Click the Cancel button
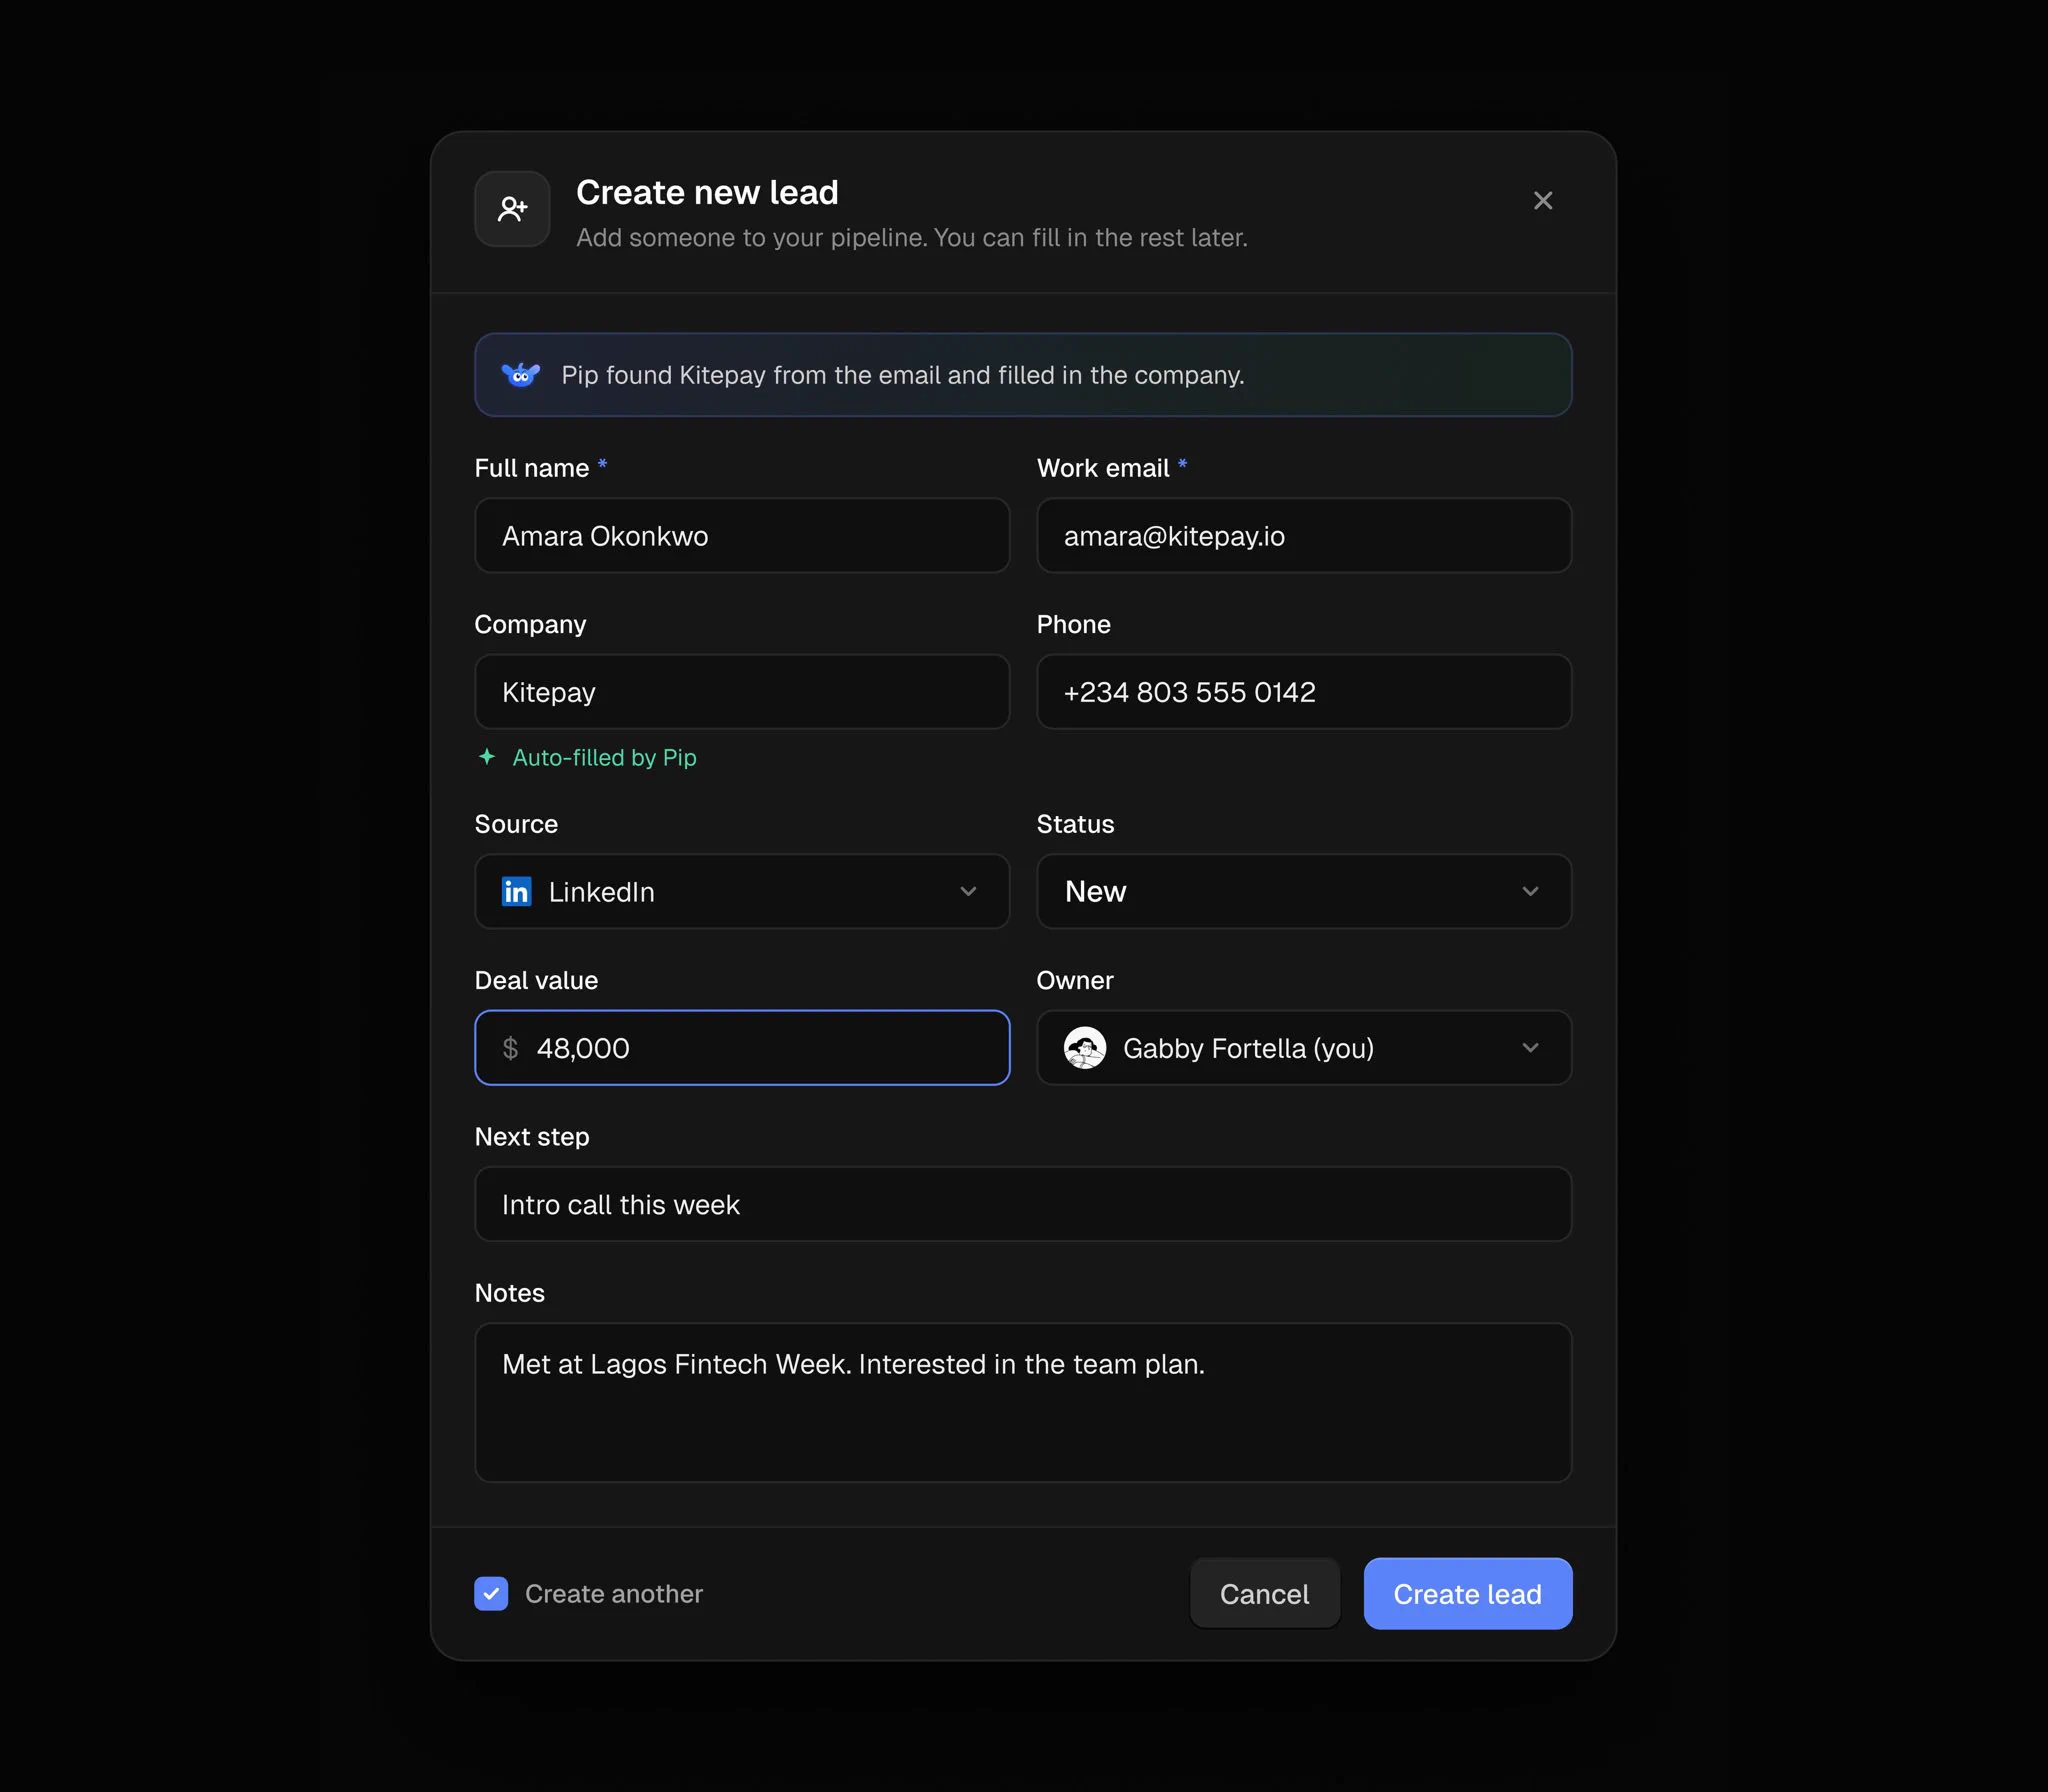 coord(1264,1593)
